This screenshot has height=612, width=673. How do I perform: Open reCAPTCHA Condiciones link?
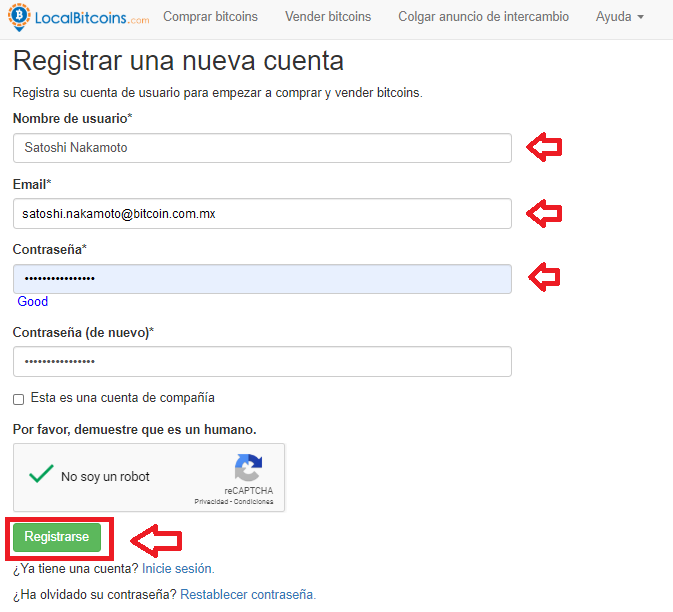pos(253,501)
